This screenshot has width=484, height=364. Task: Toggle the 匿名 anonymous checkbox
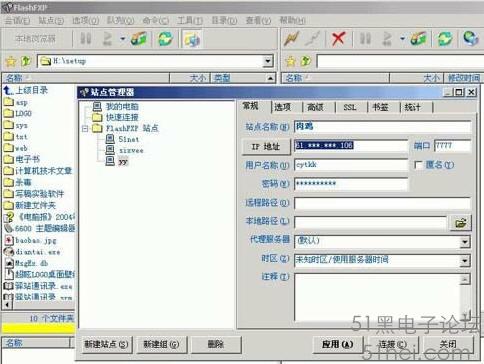pos(418,165)
